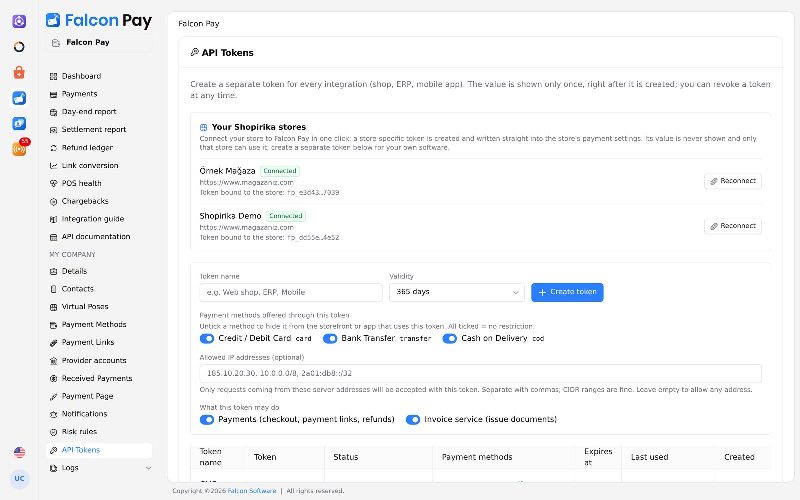This screenshot has height=500, width=800.
Task: Click the circular ring icon in rail
Action: (x=19, y=47)
